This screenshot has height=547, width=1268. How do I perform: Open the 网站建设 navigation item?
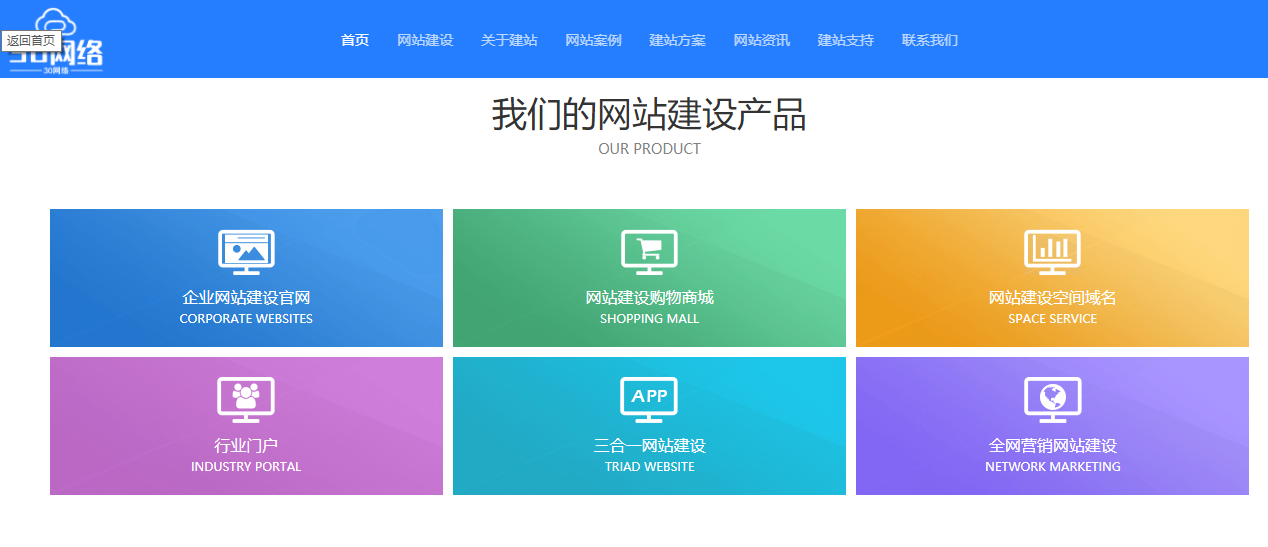pyautogui.click(x=425, y=40)
